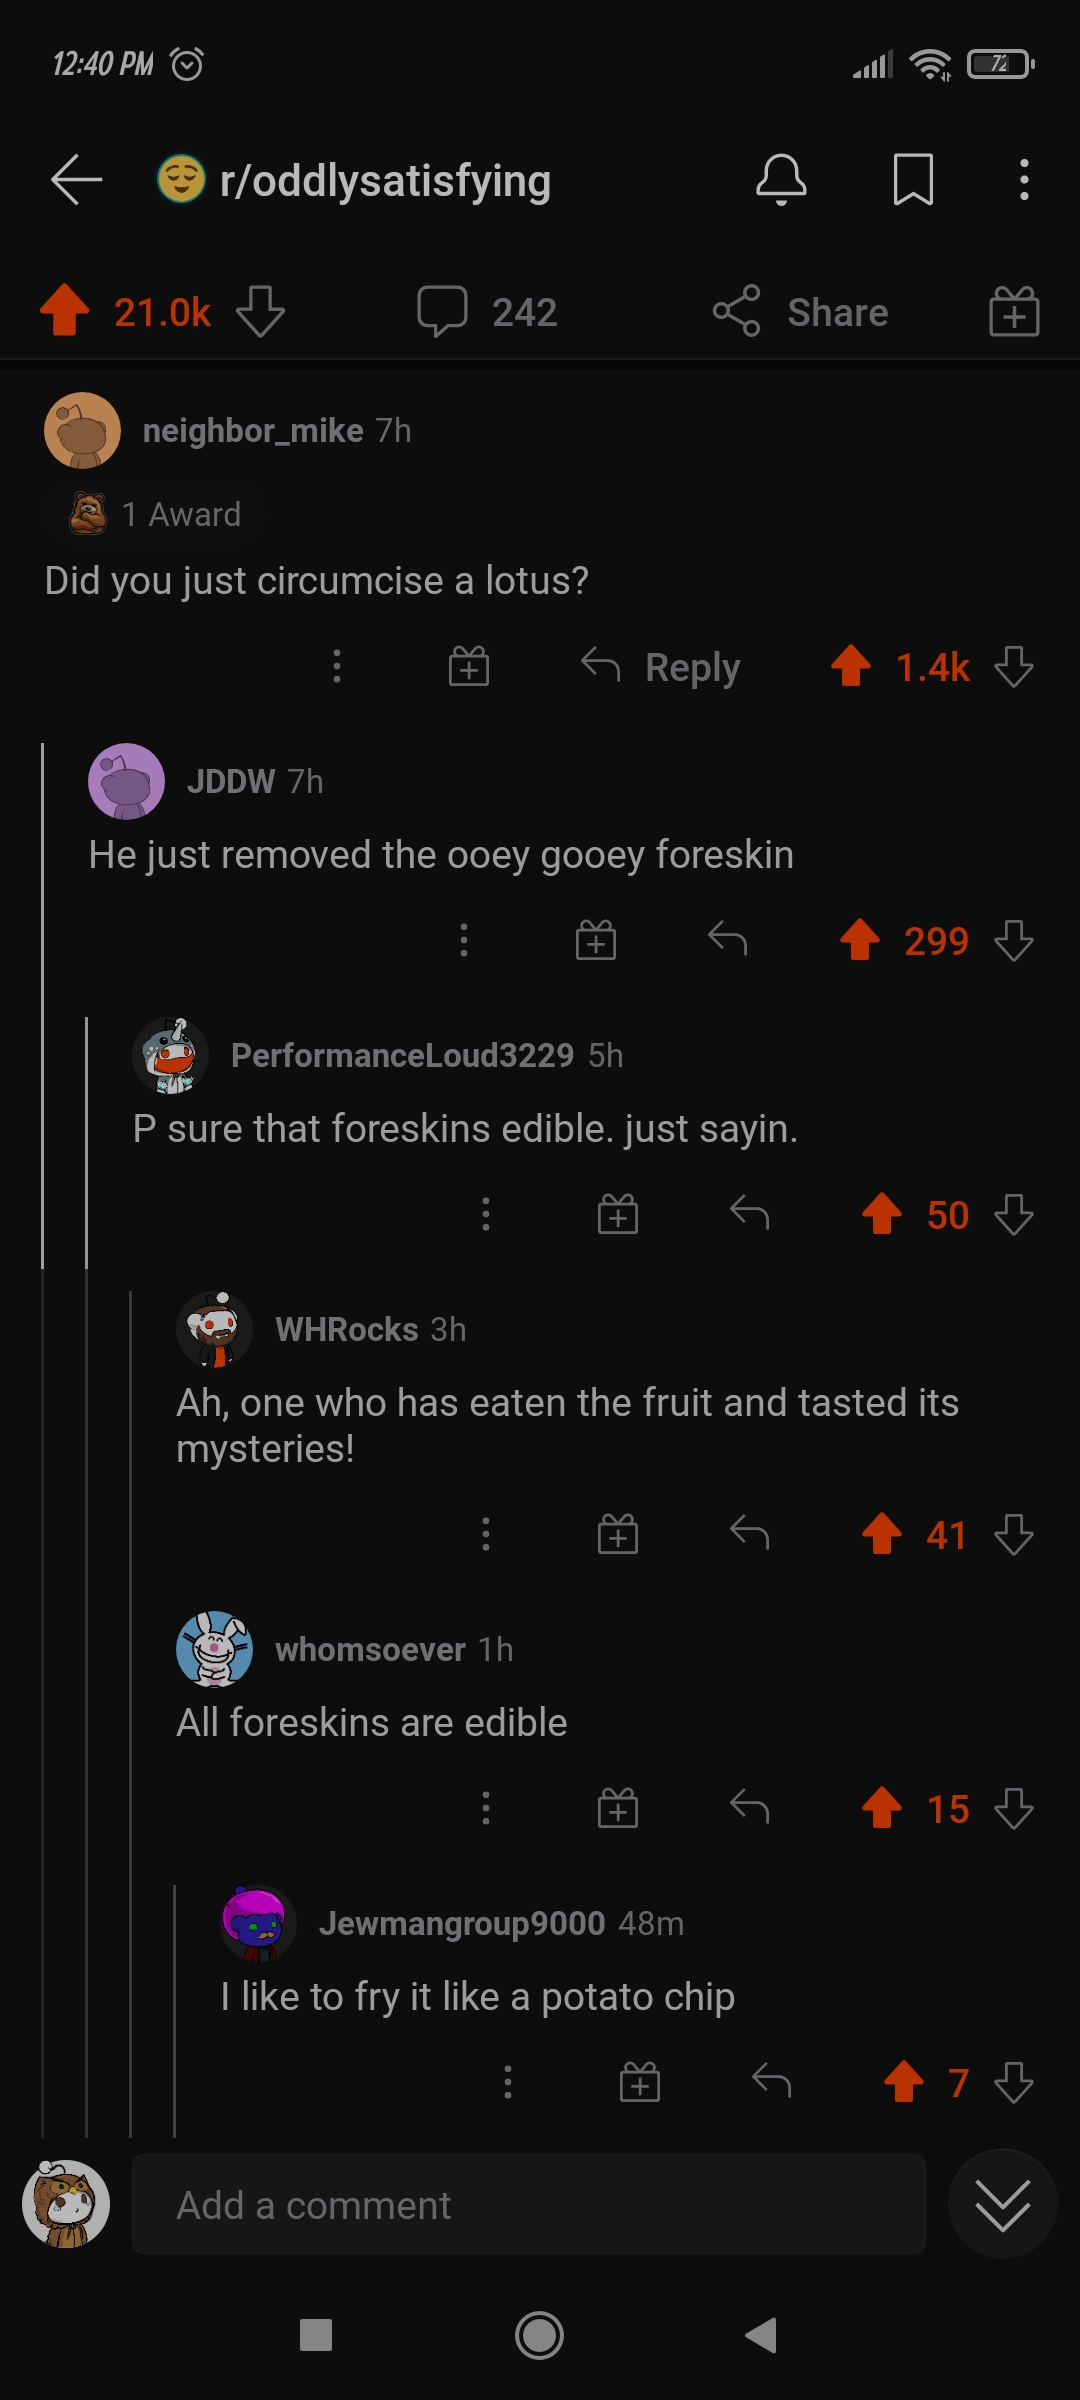The height and width of the screenshot is (2400, 1080).
Task: Give an award to neighbor_mike's comment
Action: coord(466,666)
